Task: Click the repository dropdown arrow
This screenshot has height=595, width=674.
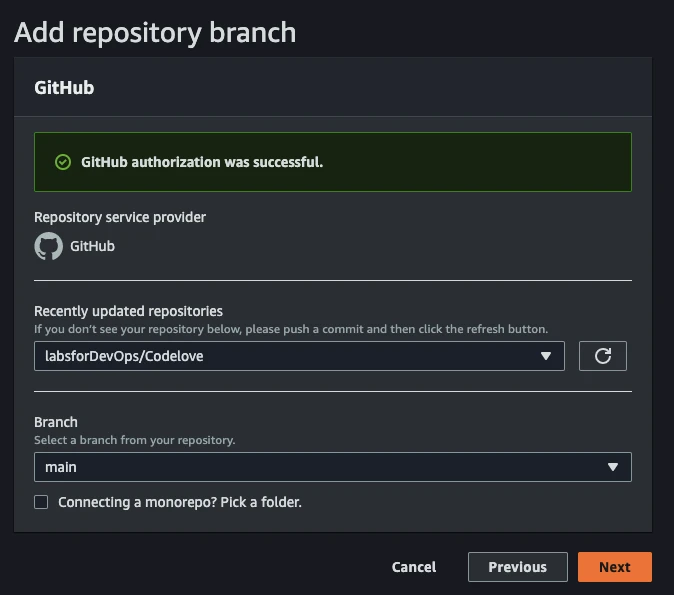Action: coord(545,356)
